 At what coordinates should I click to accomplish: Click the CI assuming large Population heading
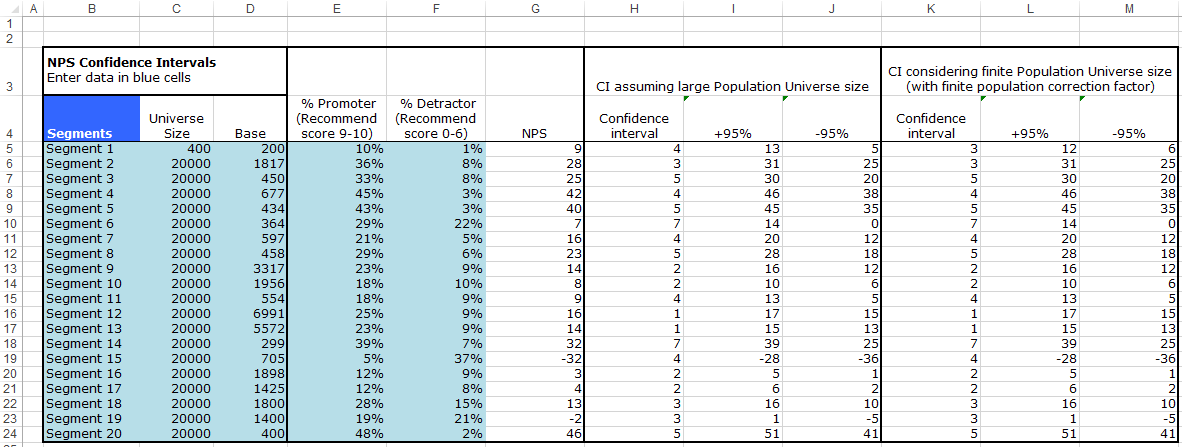tap(732, 72)
